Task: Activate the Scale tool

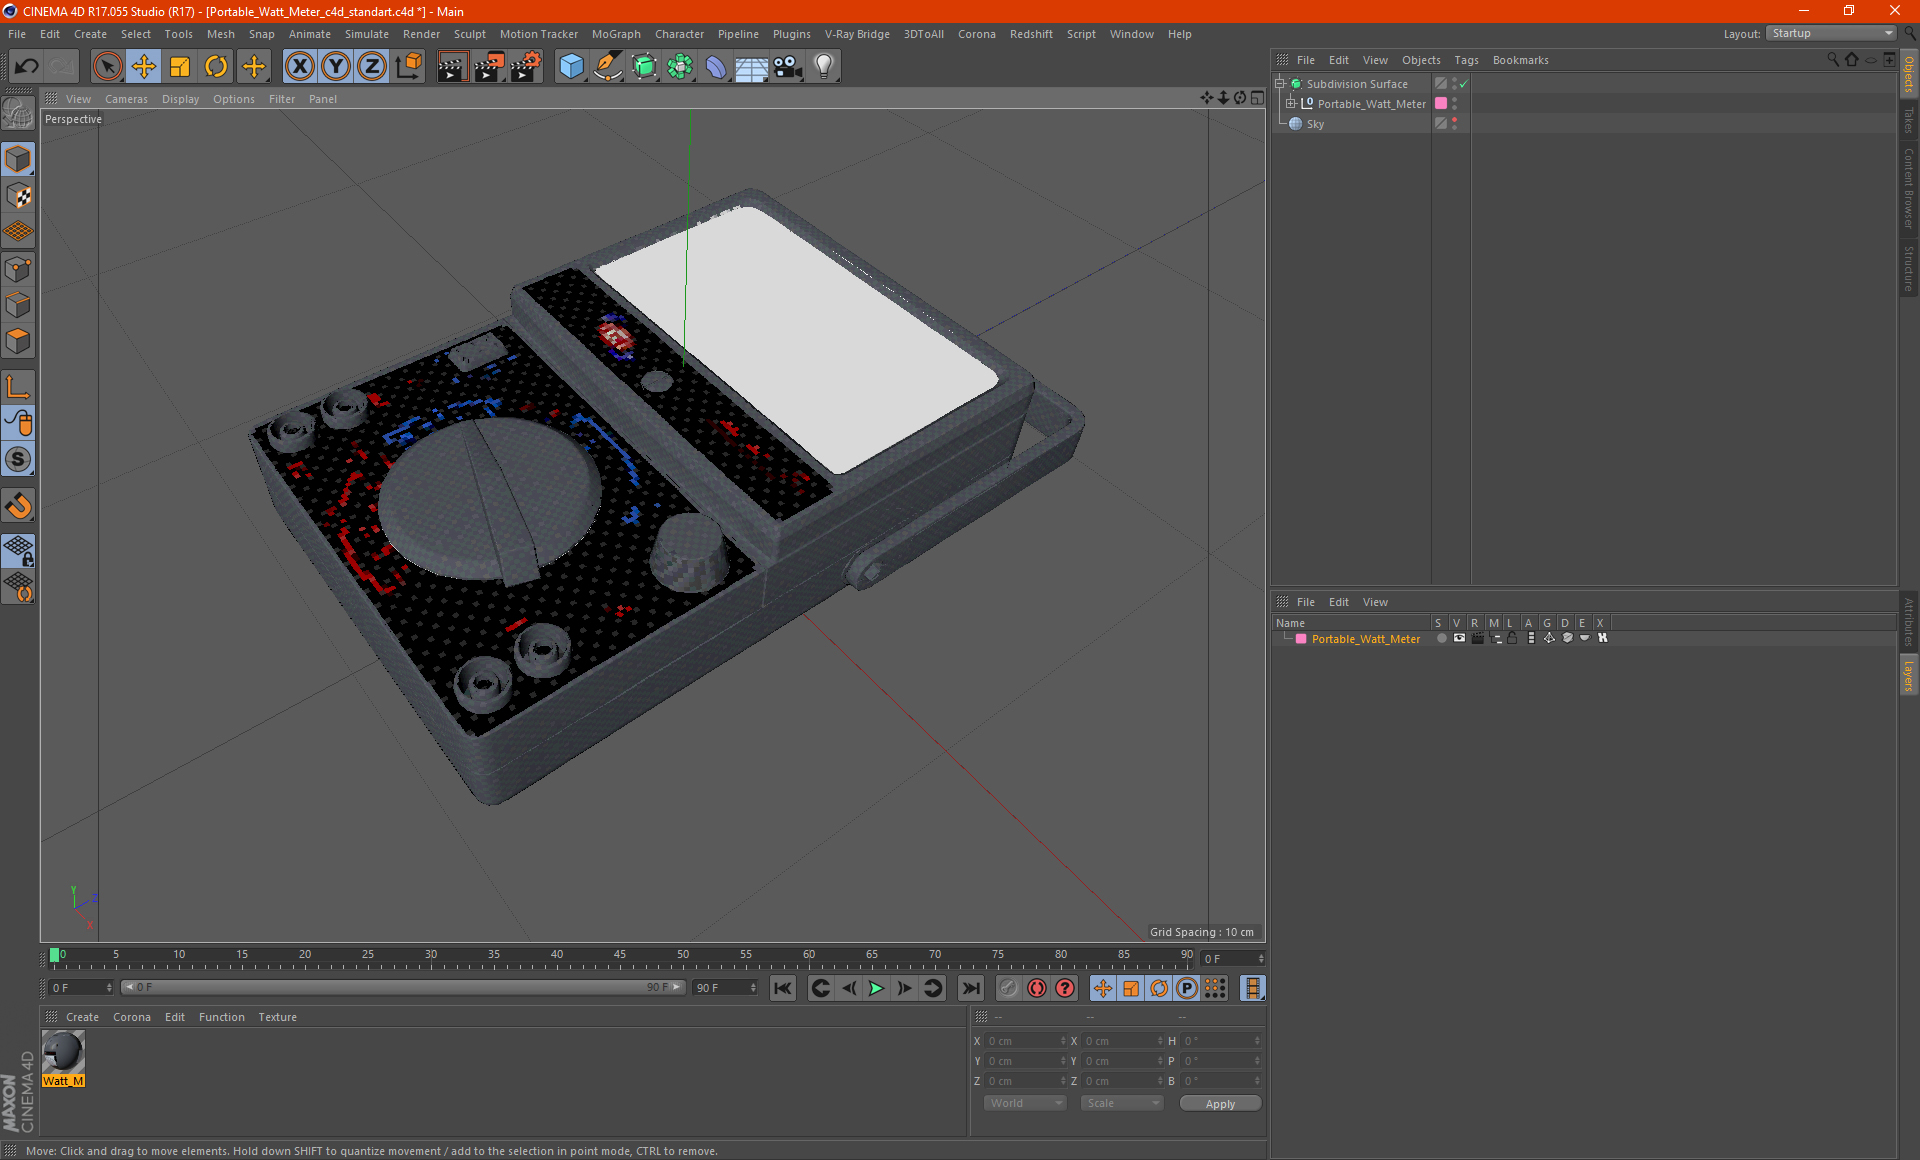Action: click(x=180, y=67)
